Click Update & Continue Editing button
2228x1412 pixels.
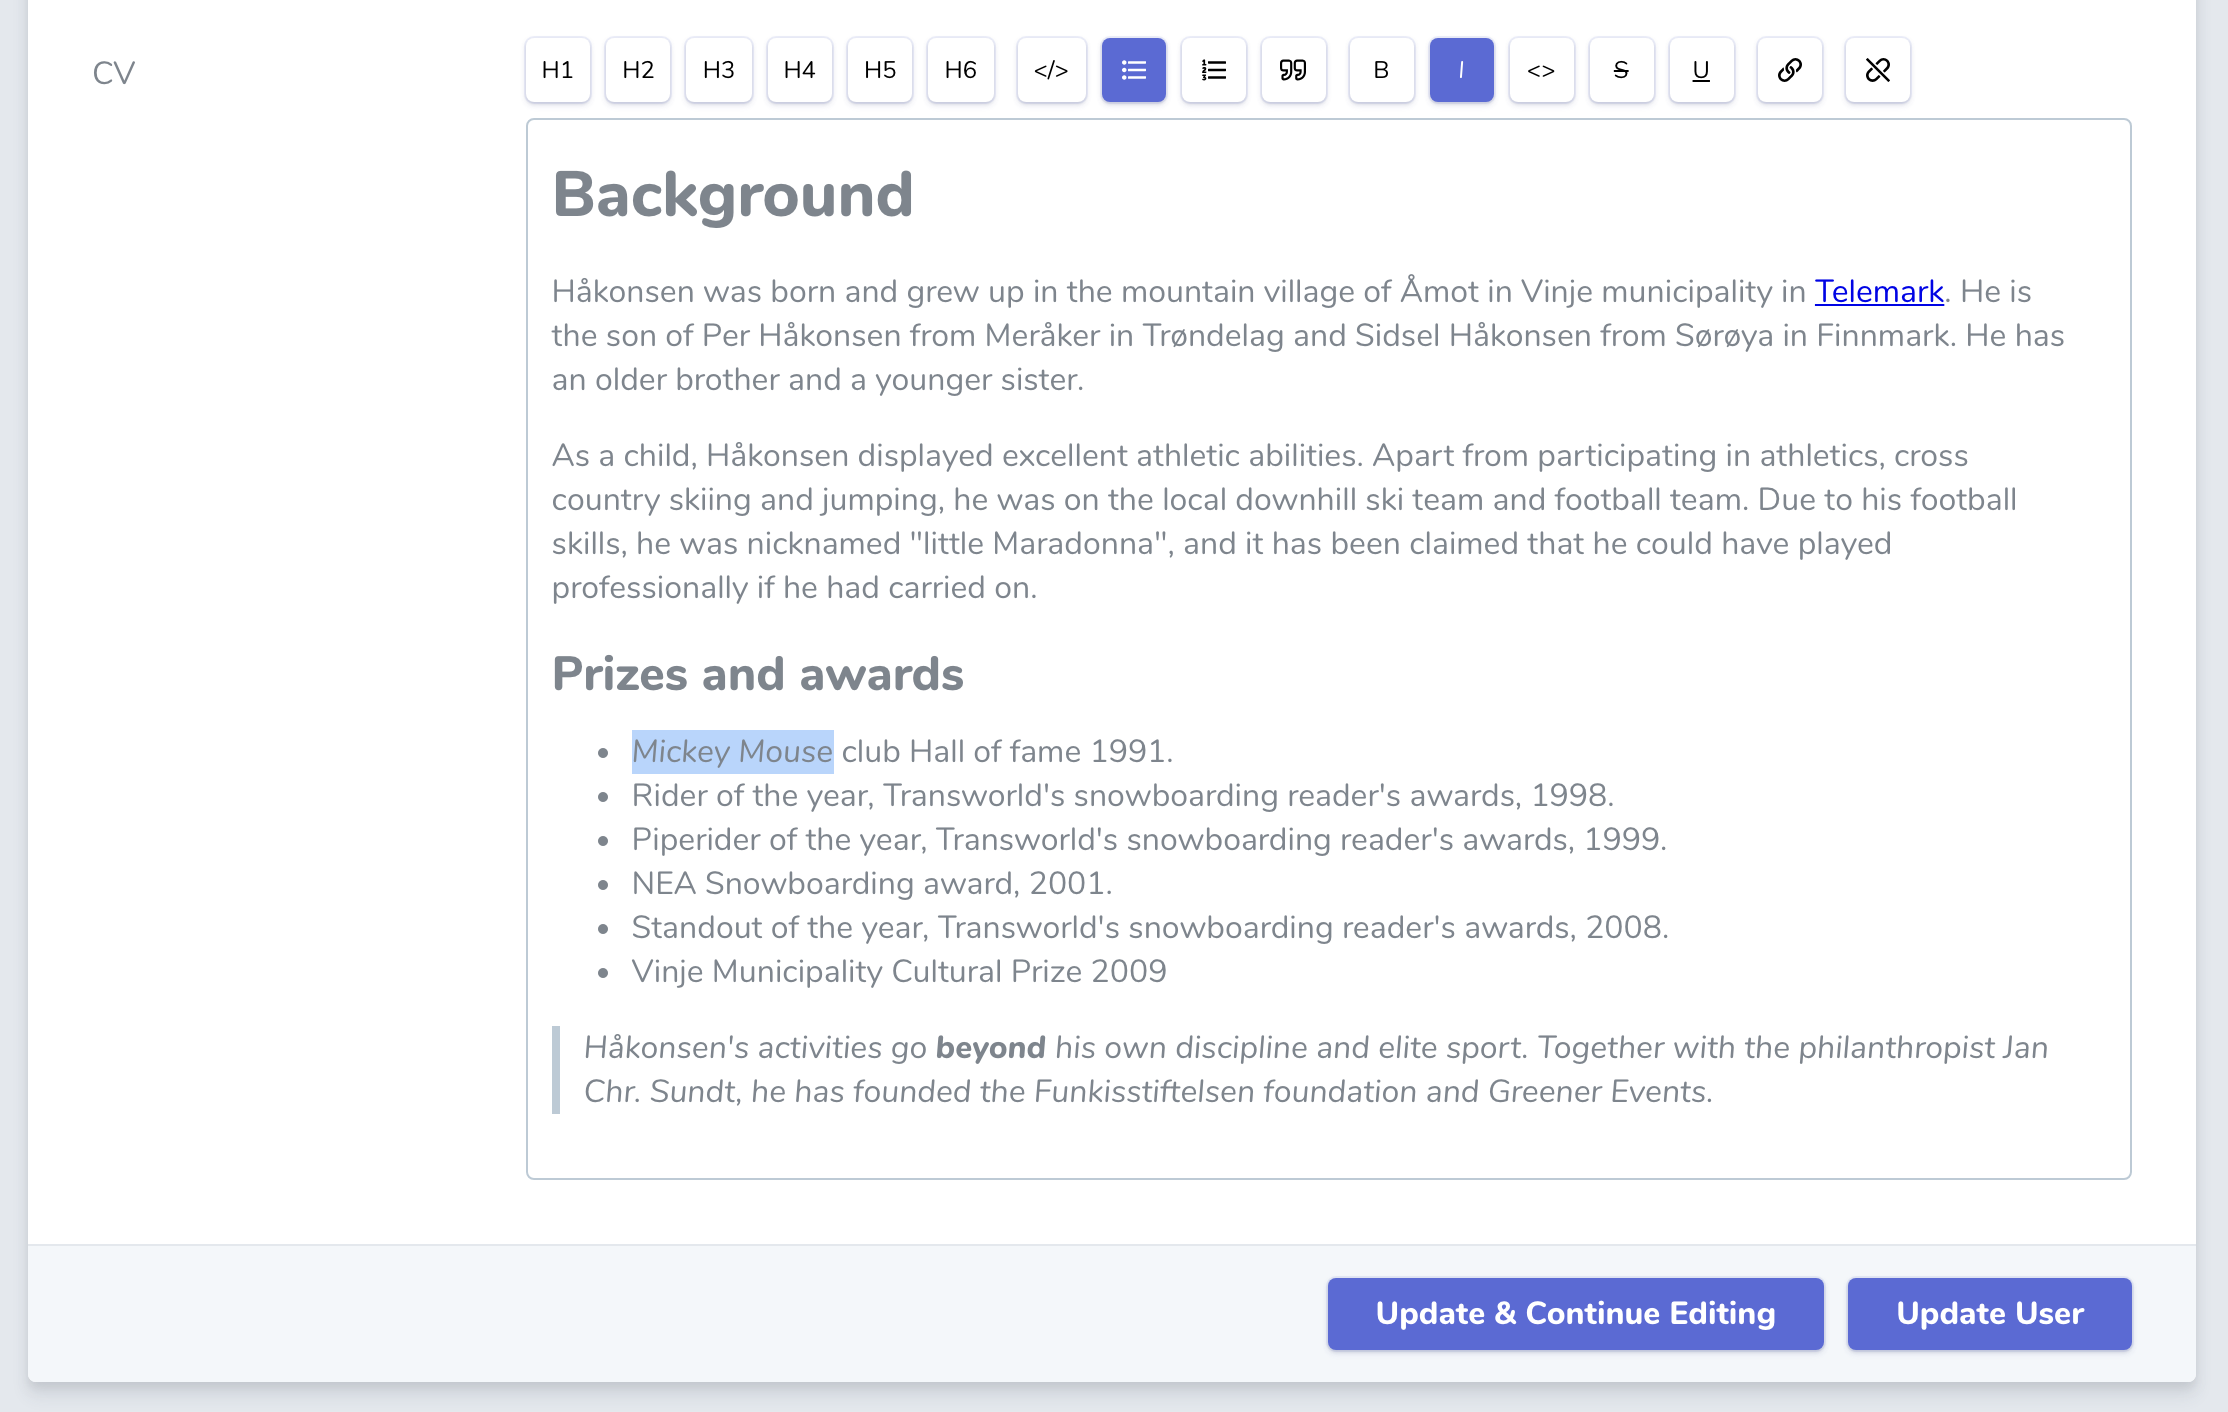pyautogui.click(x=1575, y=1313)
